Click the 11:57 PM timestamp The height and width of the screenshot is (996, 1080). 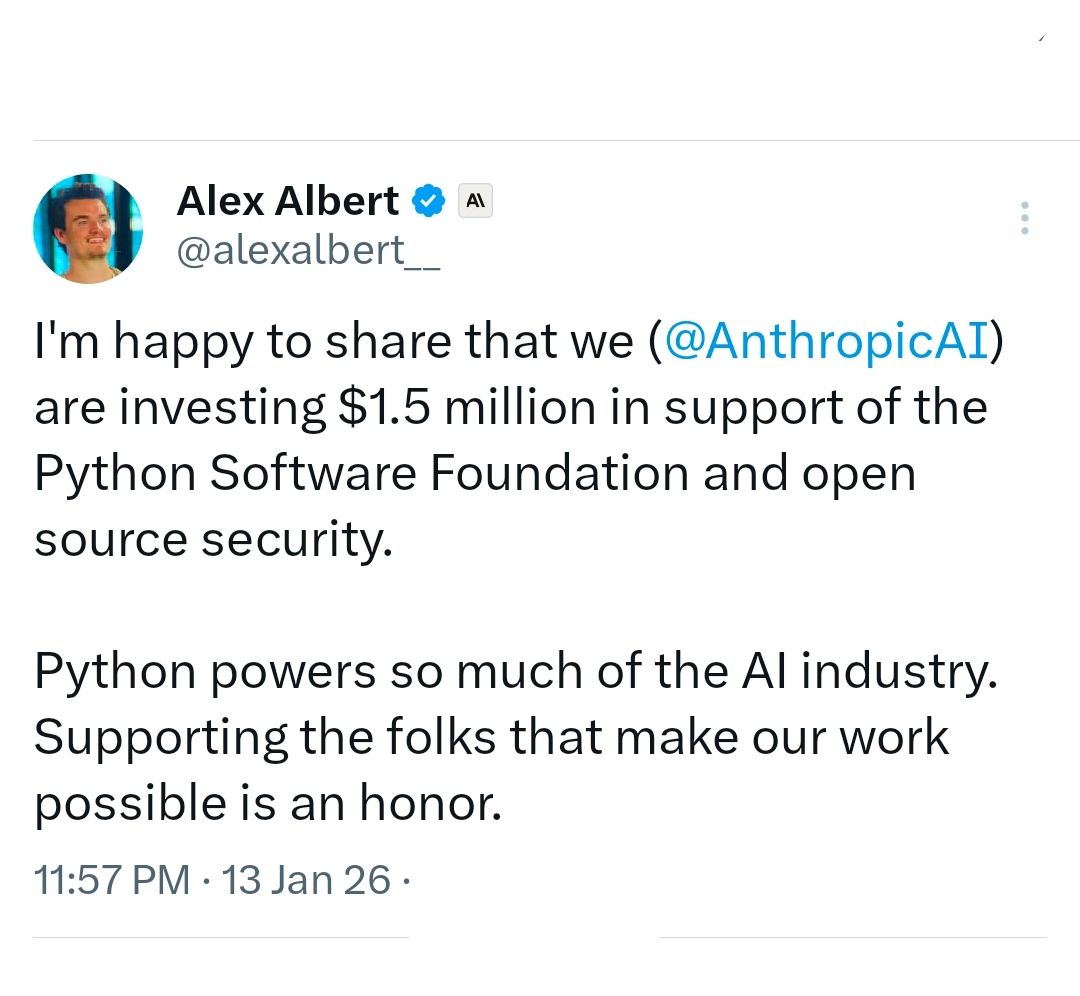pos(111,880)
